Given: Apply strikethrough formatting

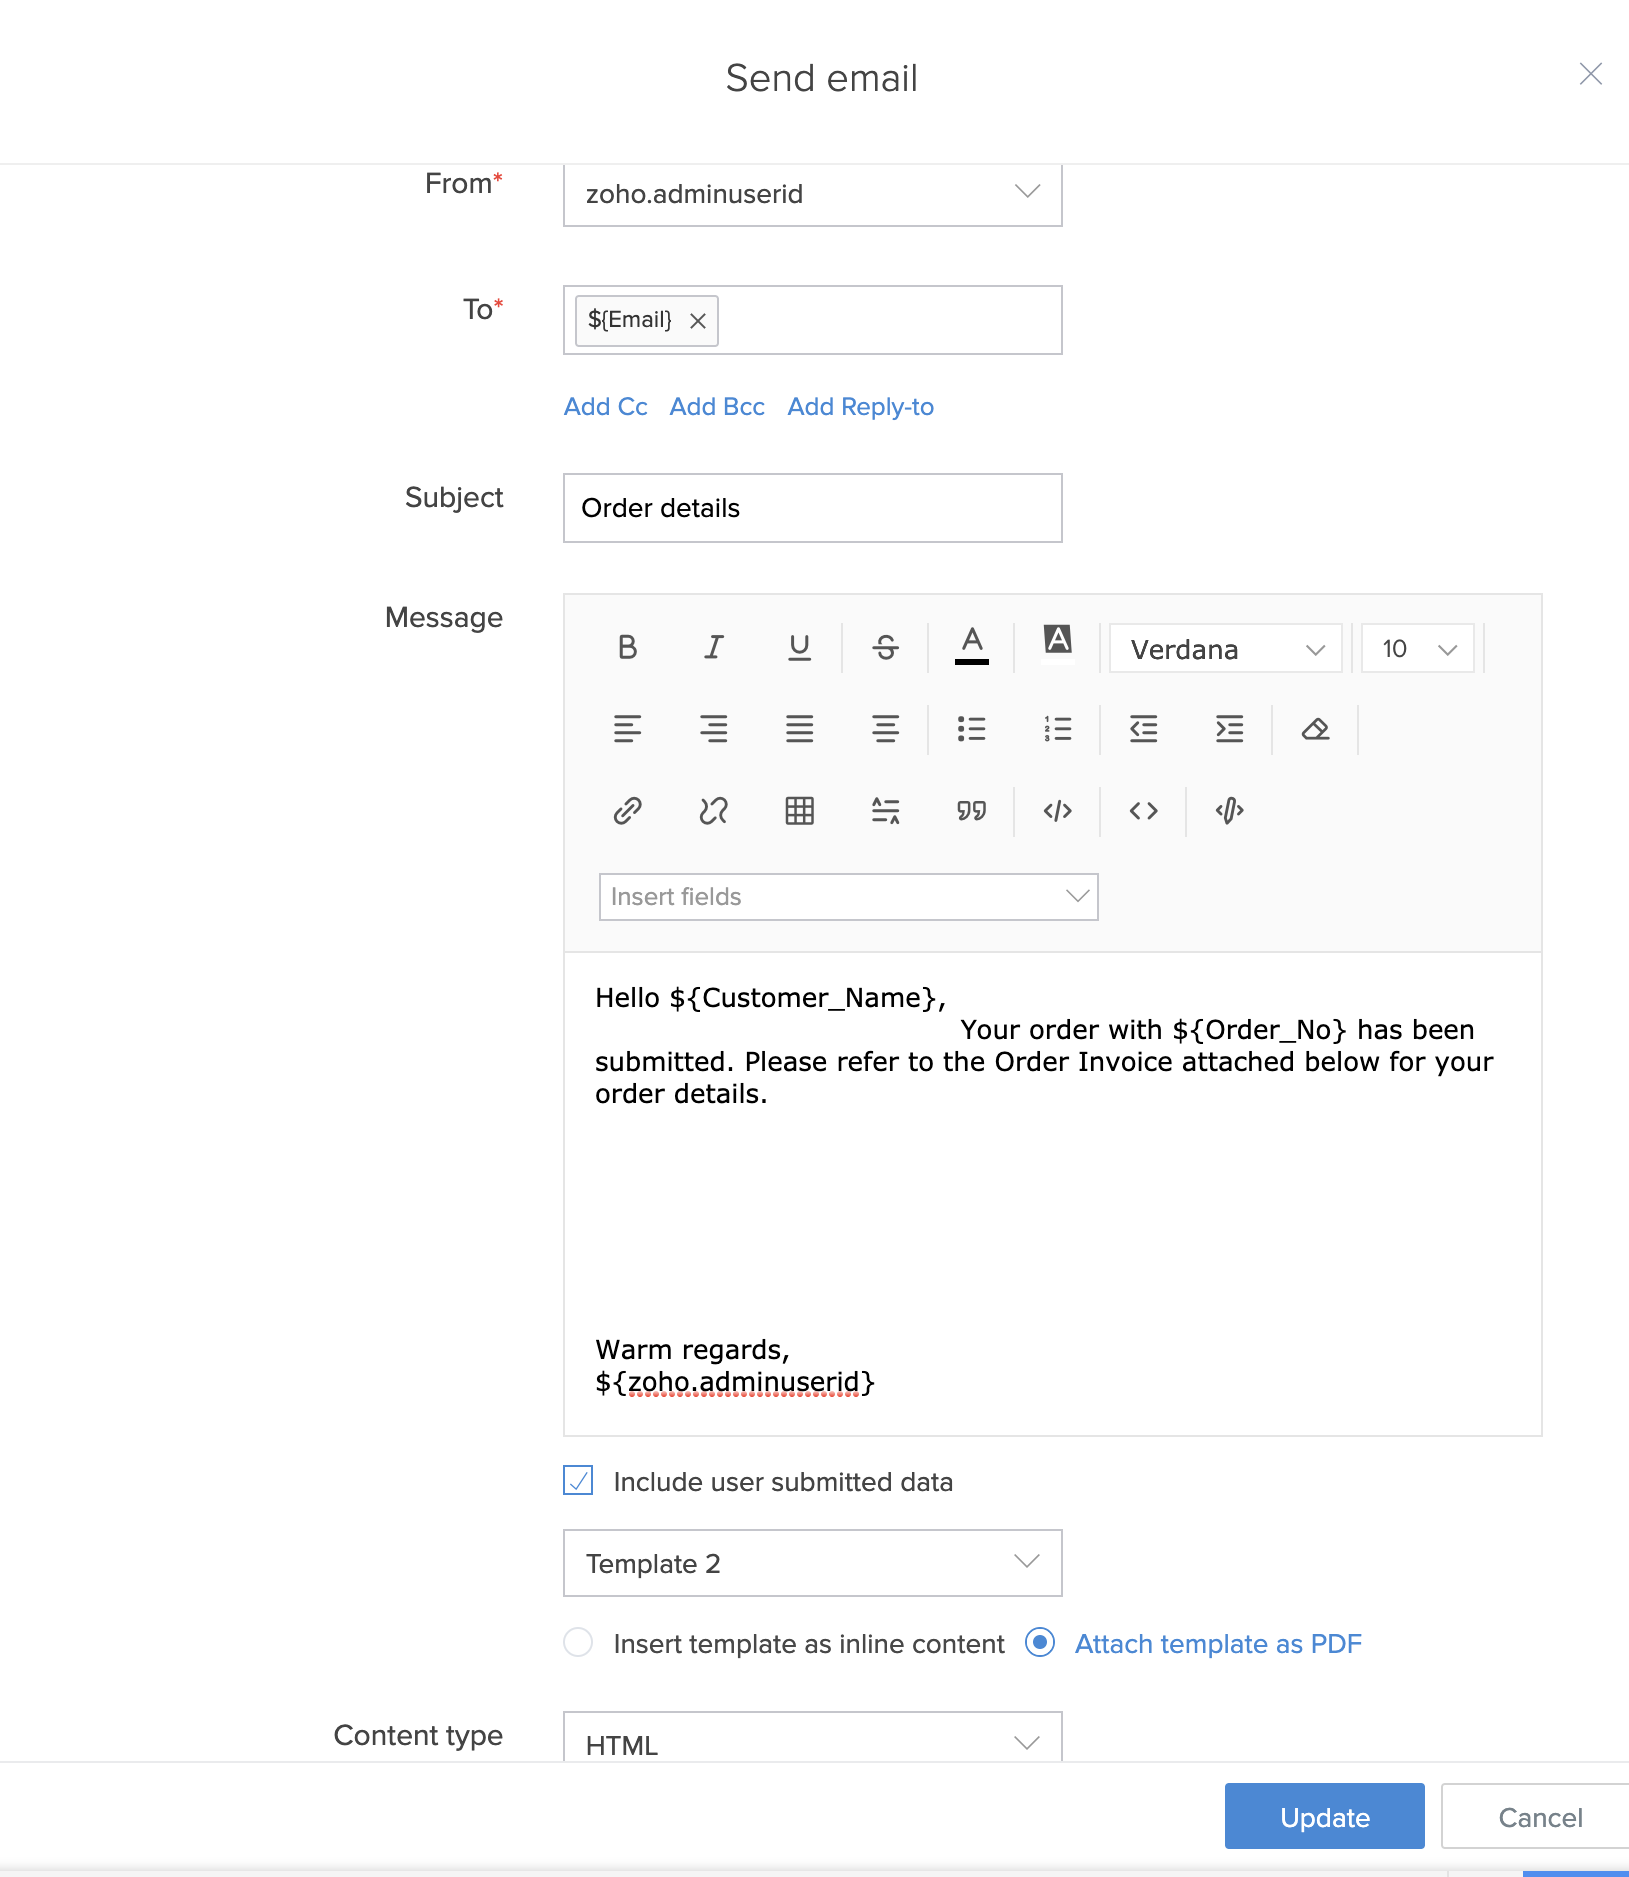Looking at the screenshot, I should (x=885, y=648).
